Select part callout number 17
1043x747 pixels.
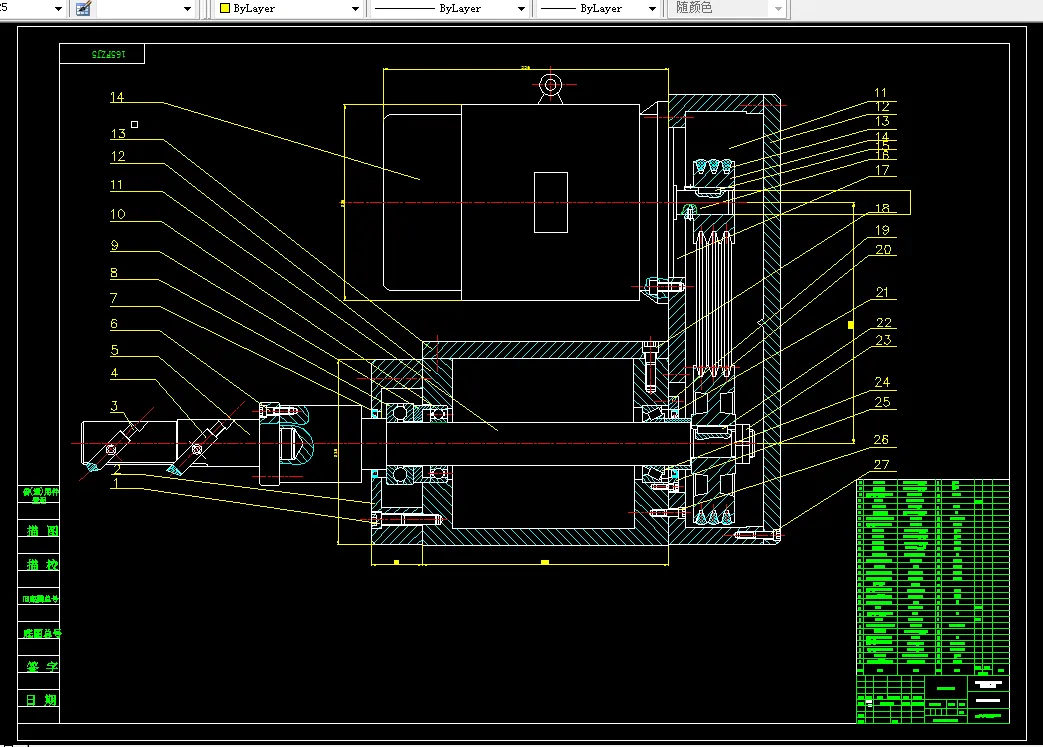[x=882, y=170]
